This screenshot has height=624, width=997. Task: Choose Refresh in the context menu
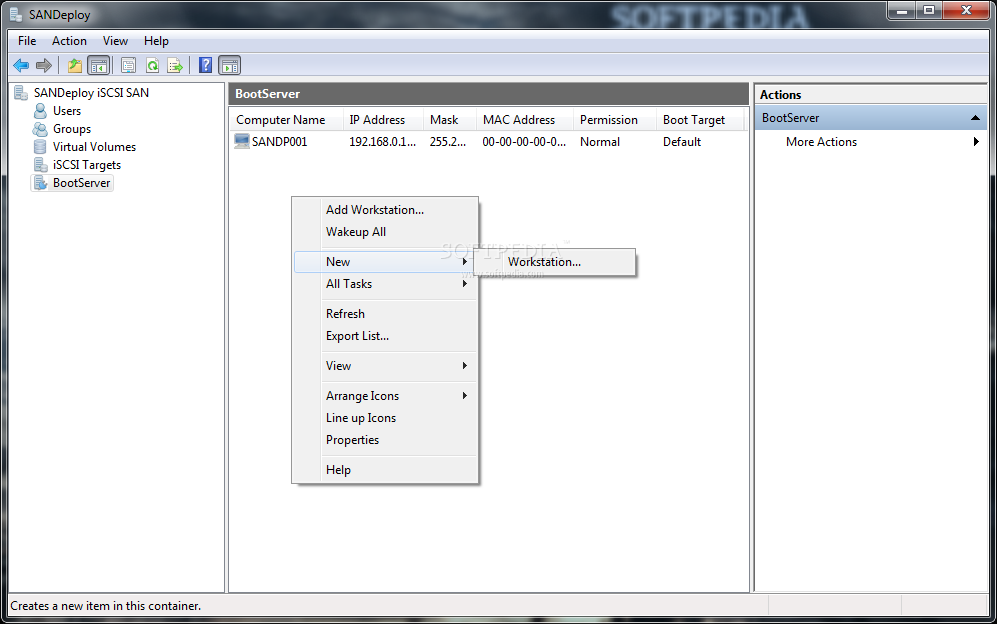coord(385,314)
